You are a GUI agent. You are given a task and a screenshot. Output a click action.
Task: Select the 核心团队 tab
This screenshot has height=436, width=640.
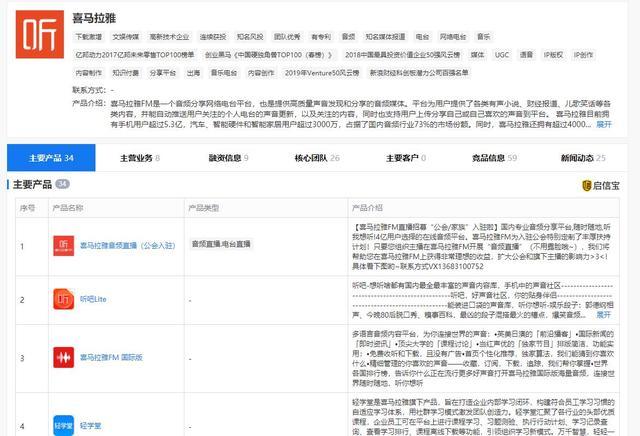pyautogui.click(x=317, y=158)
